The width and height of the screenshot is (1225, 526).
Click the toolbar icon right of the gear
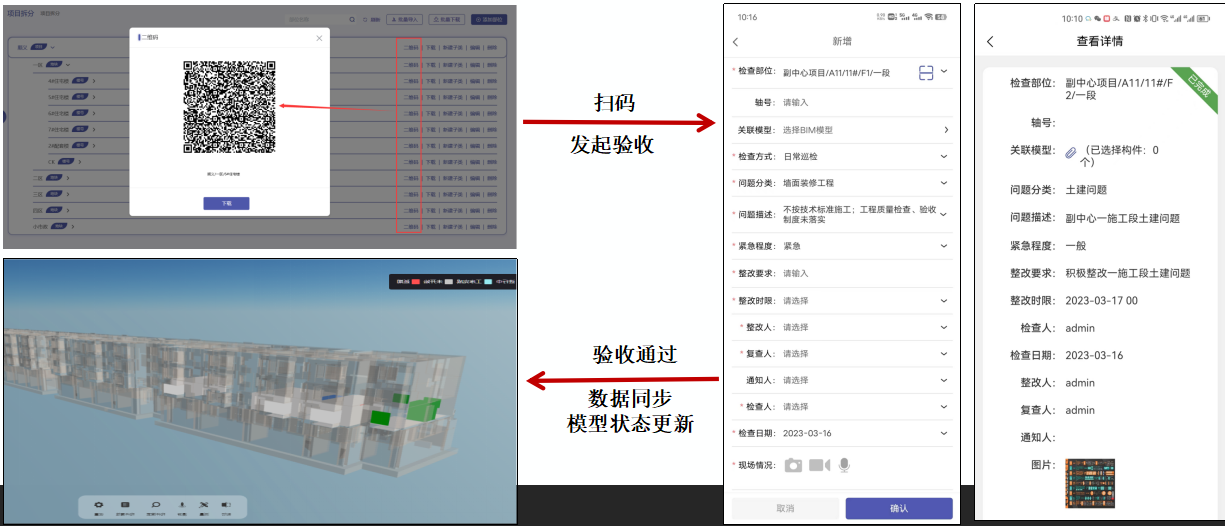coord(125,504)
